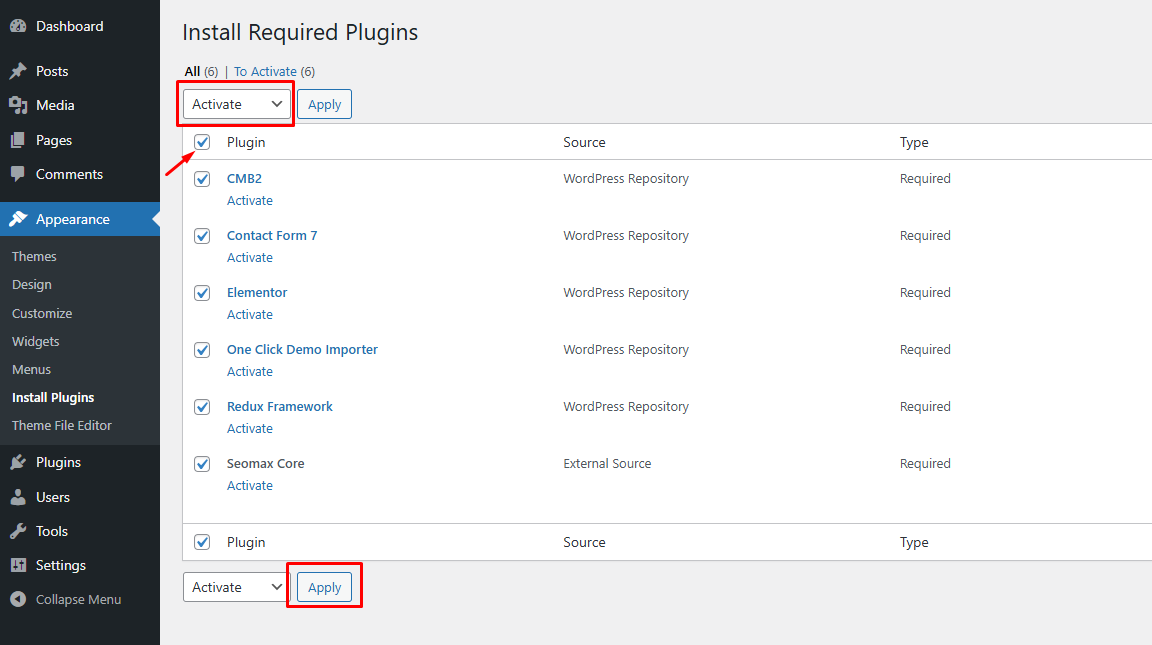Toggle the select-all checkbox in the table footer

(x=202, y=542)
